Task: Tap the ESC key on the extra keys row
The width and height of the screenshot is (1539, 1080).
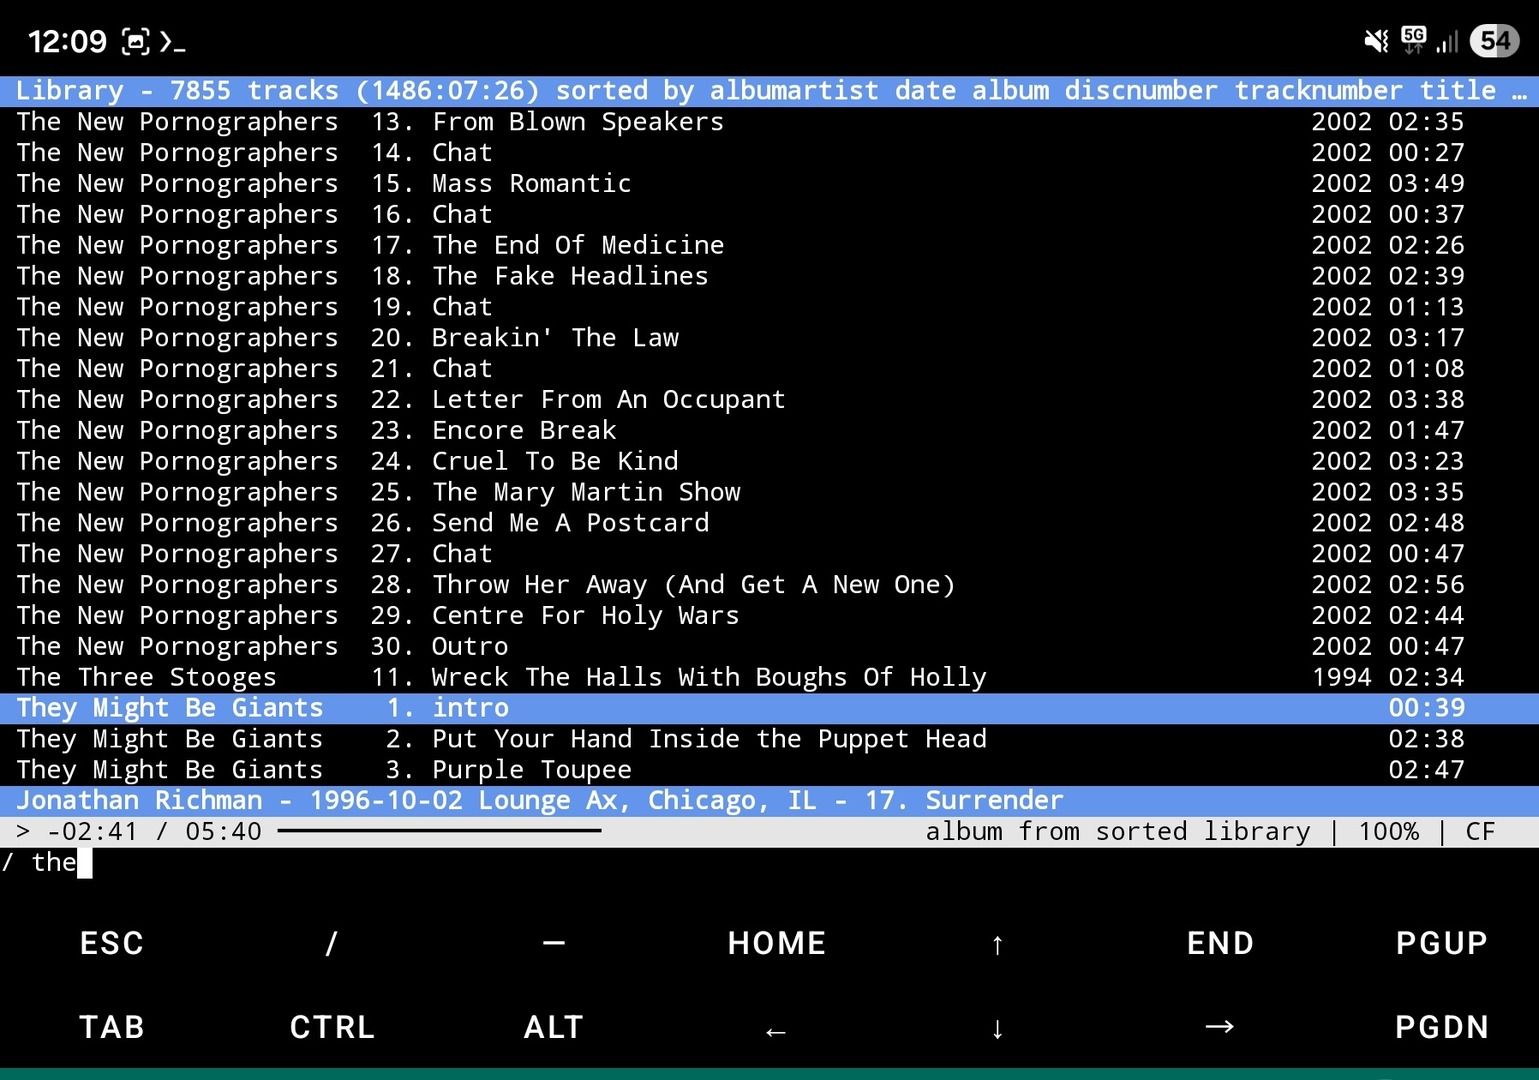Action: [111, 943]
